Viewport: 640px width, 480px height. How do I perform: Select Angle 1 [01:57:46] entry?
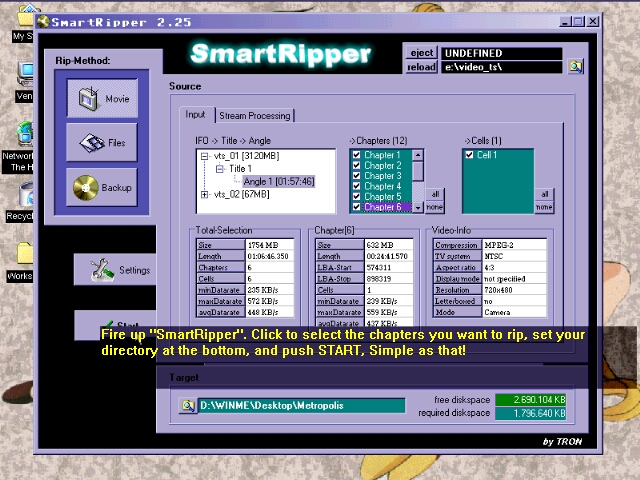pos(279,181)
